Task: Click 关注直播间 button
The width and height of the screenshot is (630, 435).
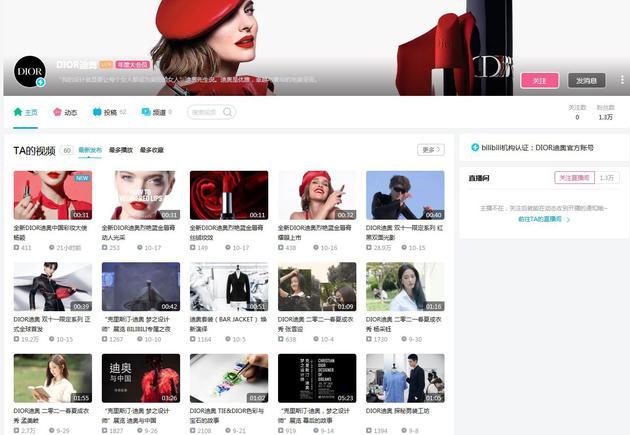Action: tap(574, 178)
